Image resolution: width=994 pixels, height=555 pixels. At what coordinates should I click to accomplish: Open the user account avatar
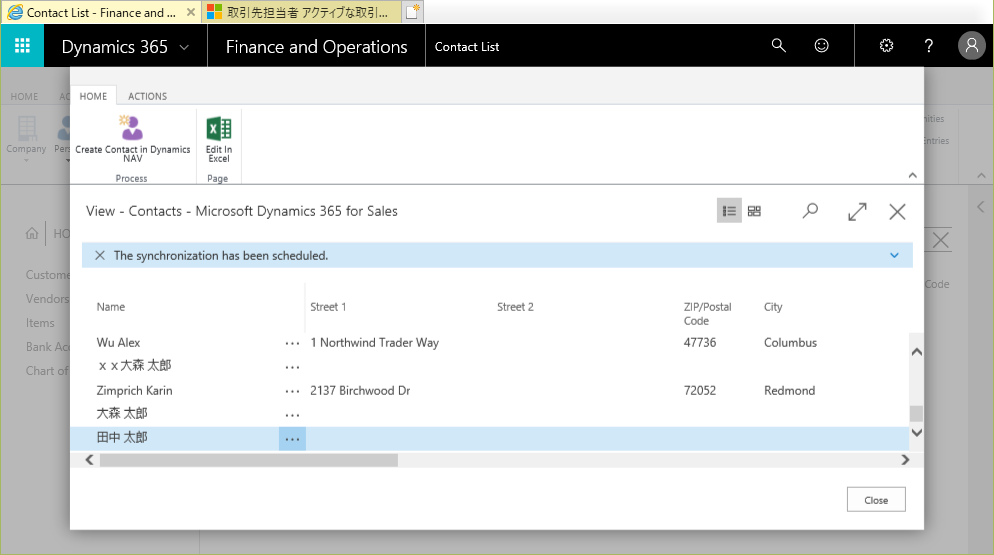(971, 46)
